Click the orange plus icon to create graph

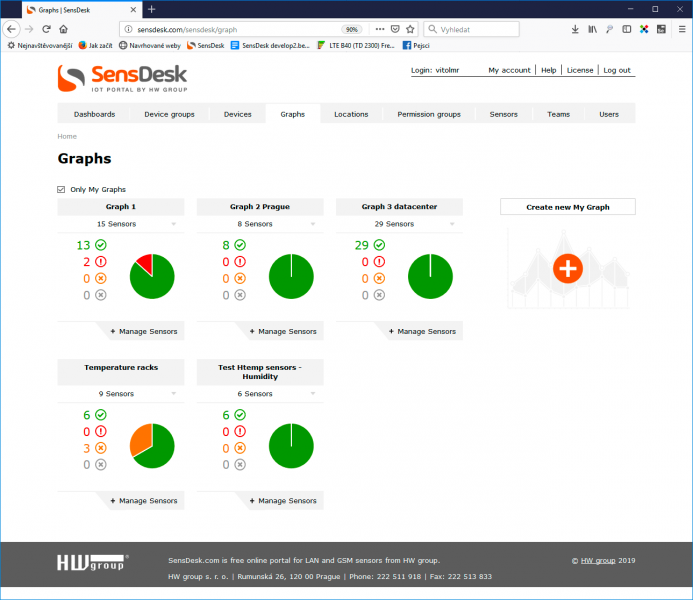point(567,268)
